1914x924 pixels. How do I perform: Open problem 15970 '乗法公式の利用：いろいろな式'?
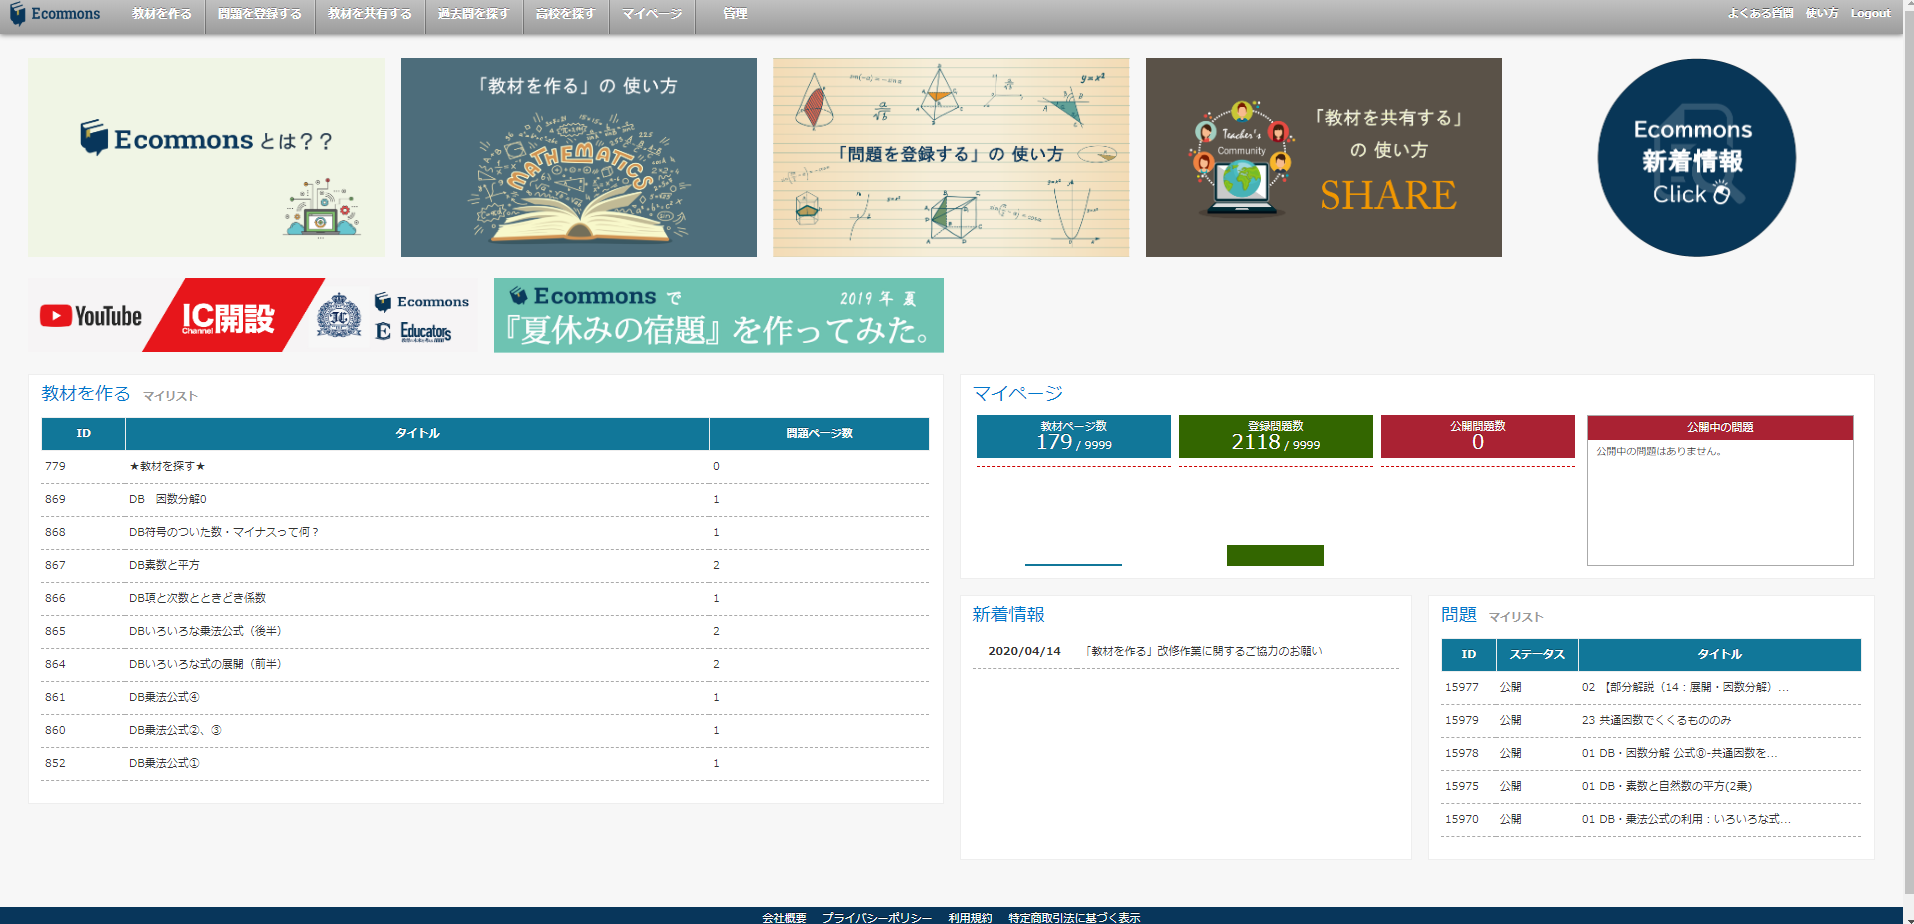(1651, 820)
